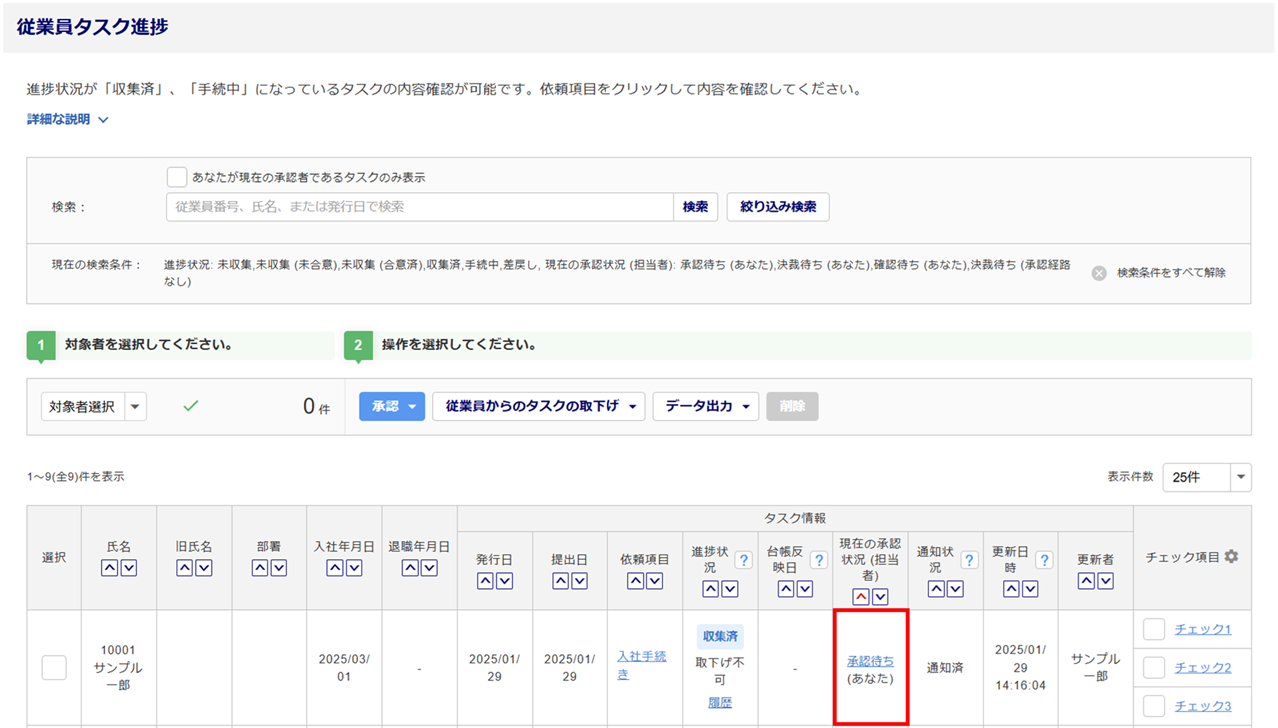This screenshot has width=1278, height=728.
Task: Click the help icon next to 通知状況
Action: coord(968,560)
